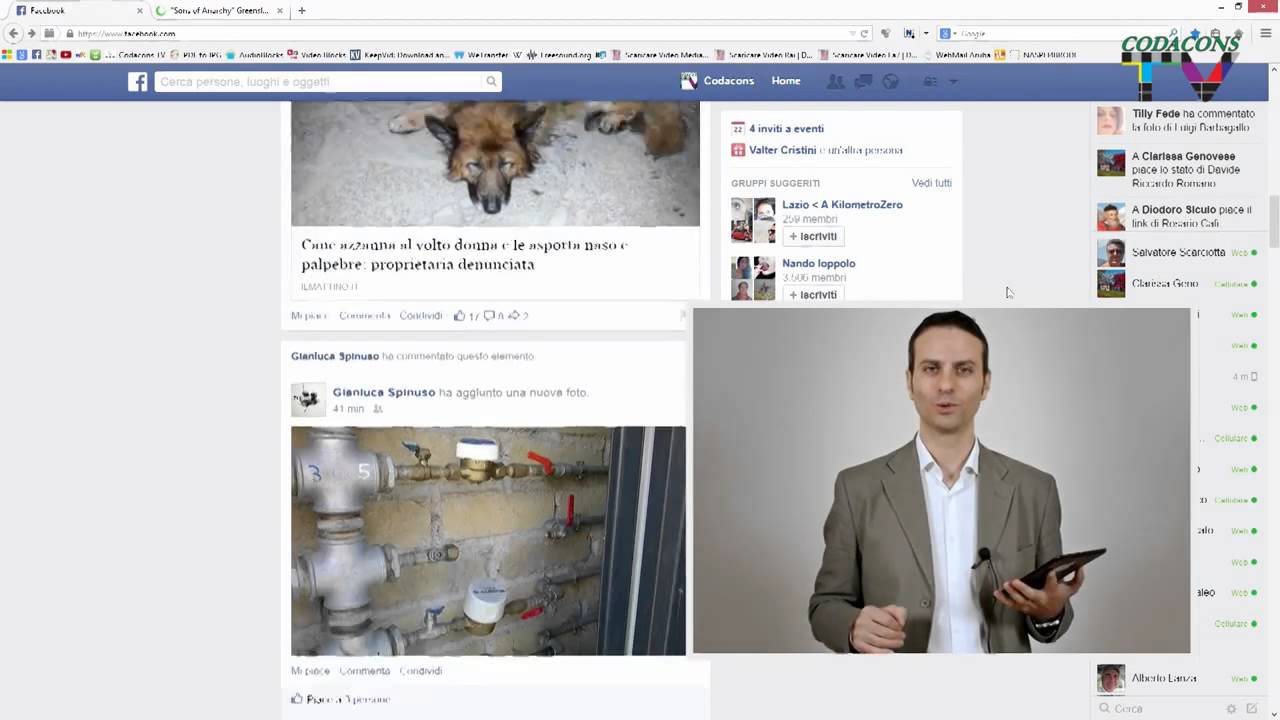Open the notifications globe icon
The image size is (1280, 720).
tap(890, 81)
